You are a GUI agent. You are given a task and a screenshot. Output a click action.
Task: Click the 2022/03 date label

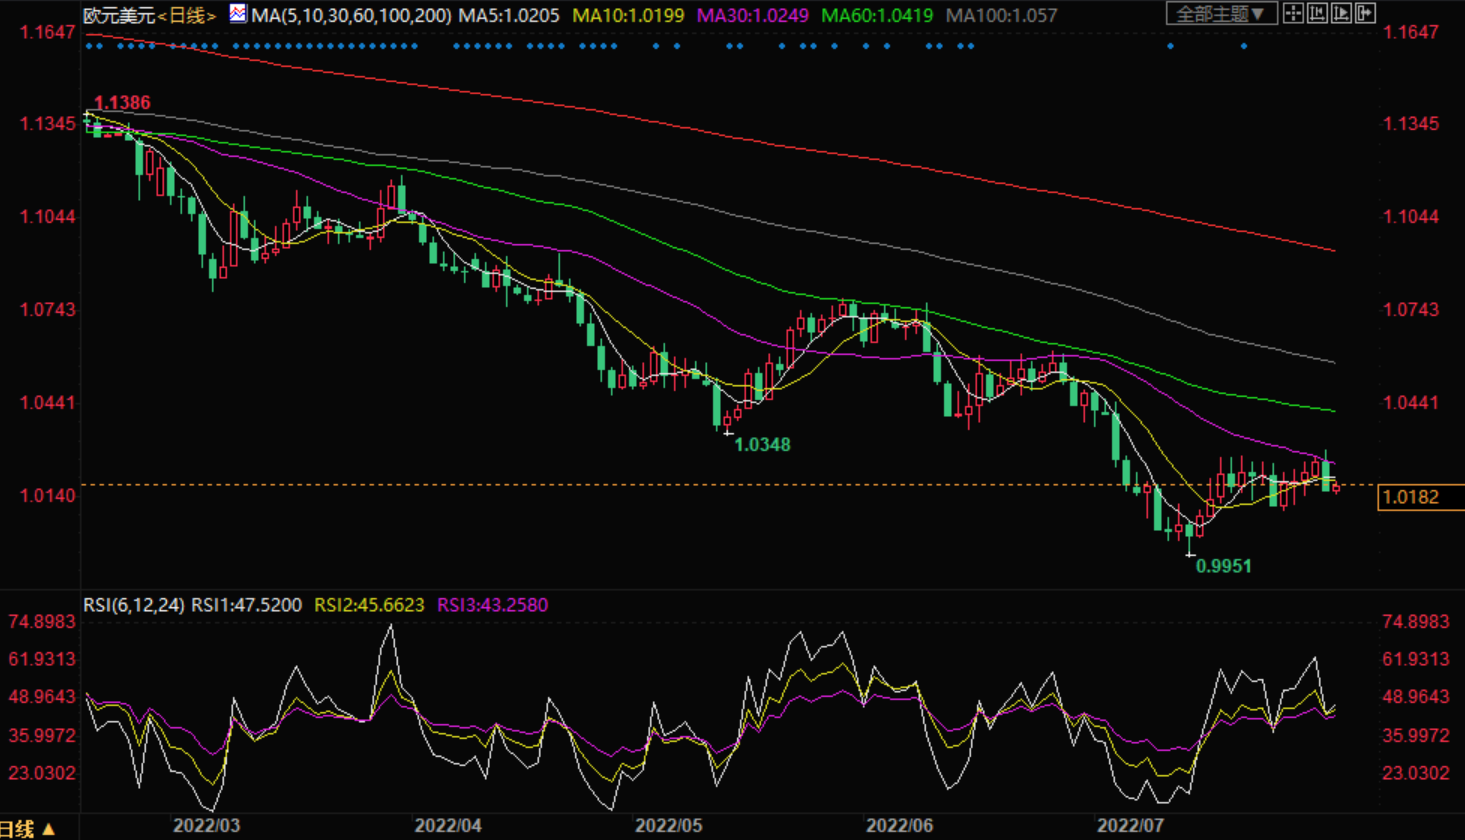pyautogui.click(x=206, y=826)
